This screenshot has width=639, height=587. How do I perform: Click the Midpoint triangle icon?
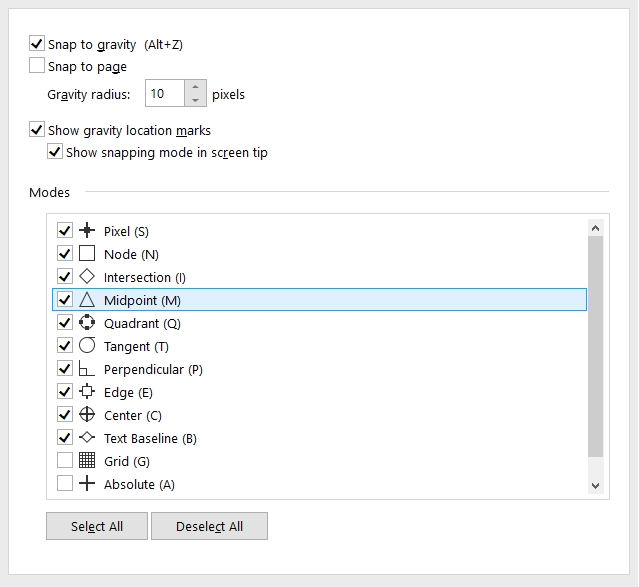click(x=87, y=300)
